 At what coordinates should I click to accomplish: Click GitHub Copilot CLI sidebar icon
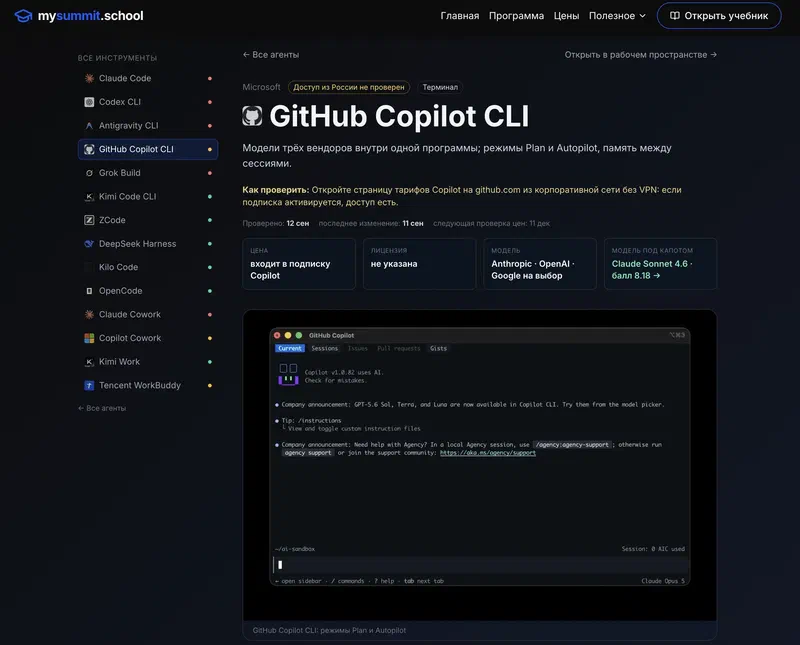(89, 149)
